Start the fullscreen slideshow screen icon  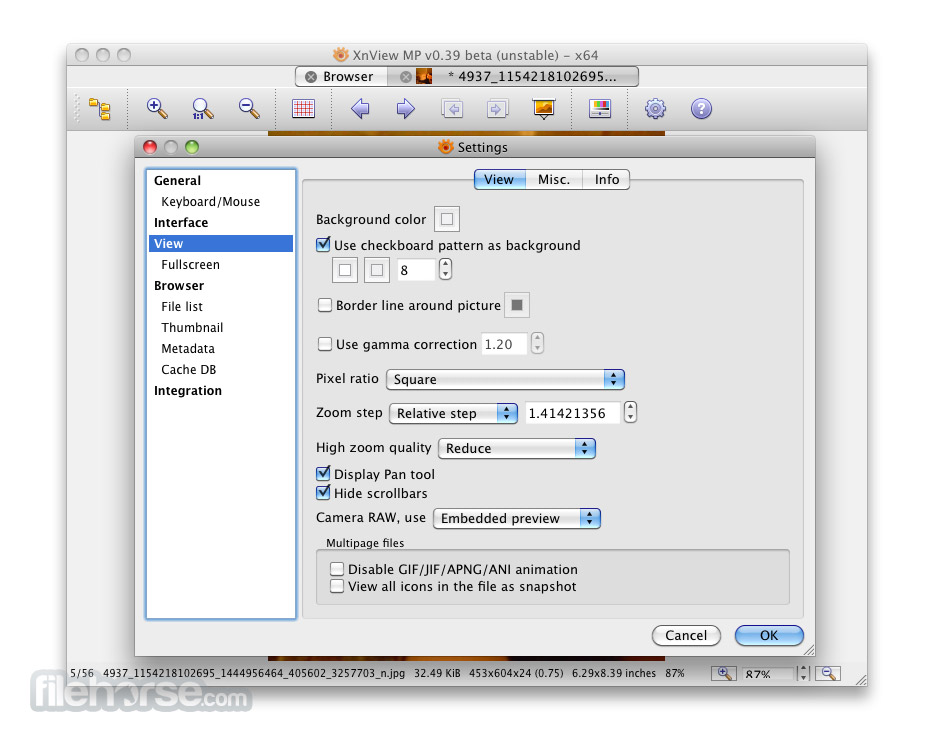click(544, 109)
